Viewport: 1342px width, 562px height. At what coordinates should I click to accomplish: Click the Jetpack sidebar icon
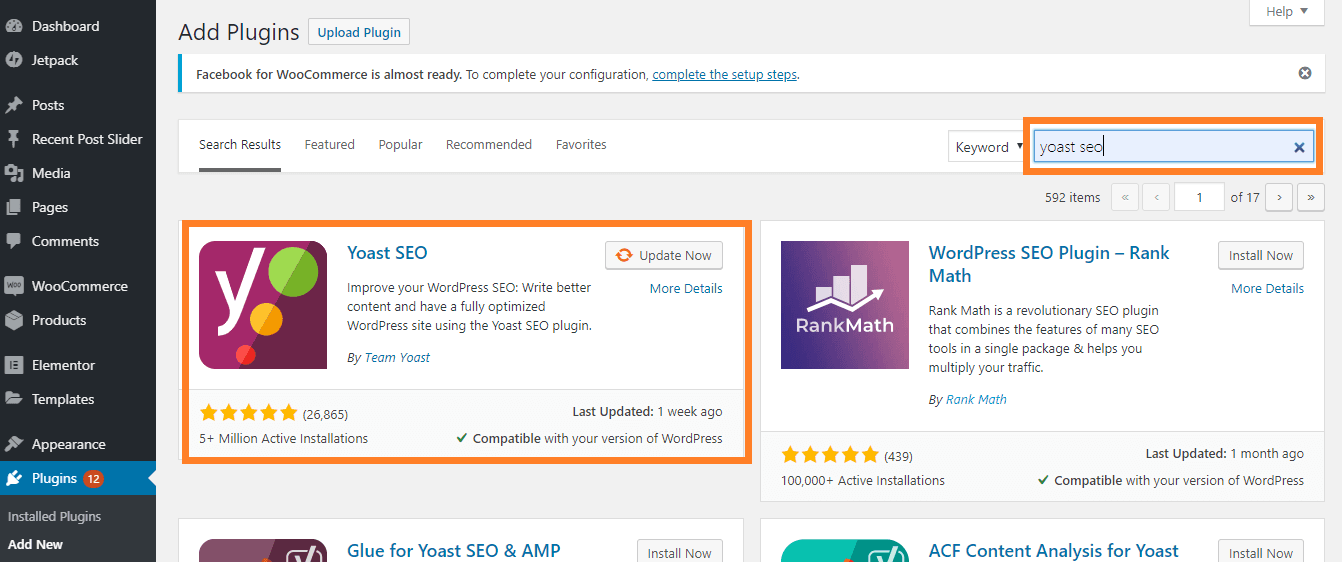pyautogui.click(x=14, y=60)
